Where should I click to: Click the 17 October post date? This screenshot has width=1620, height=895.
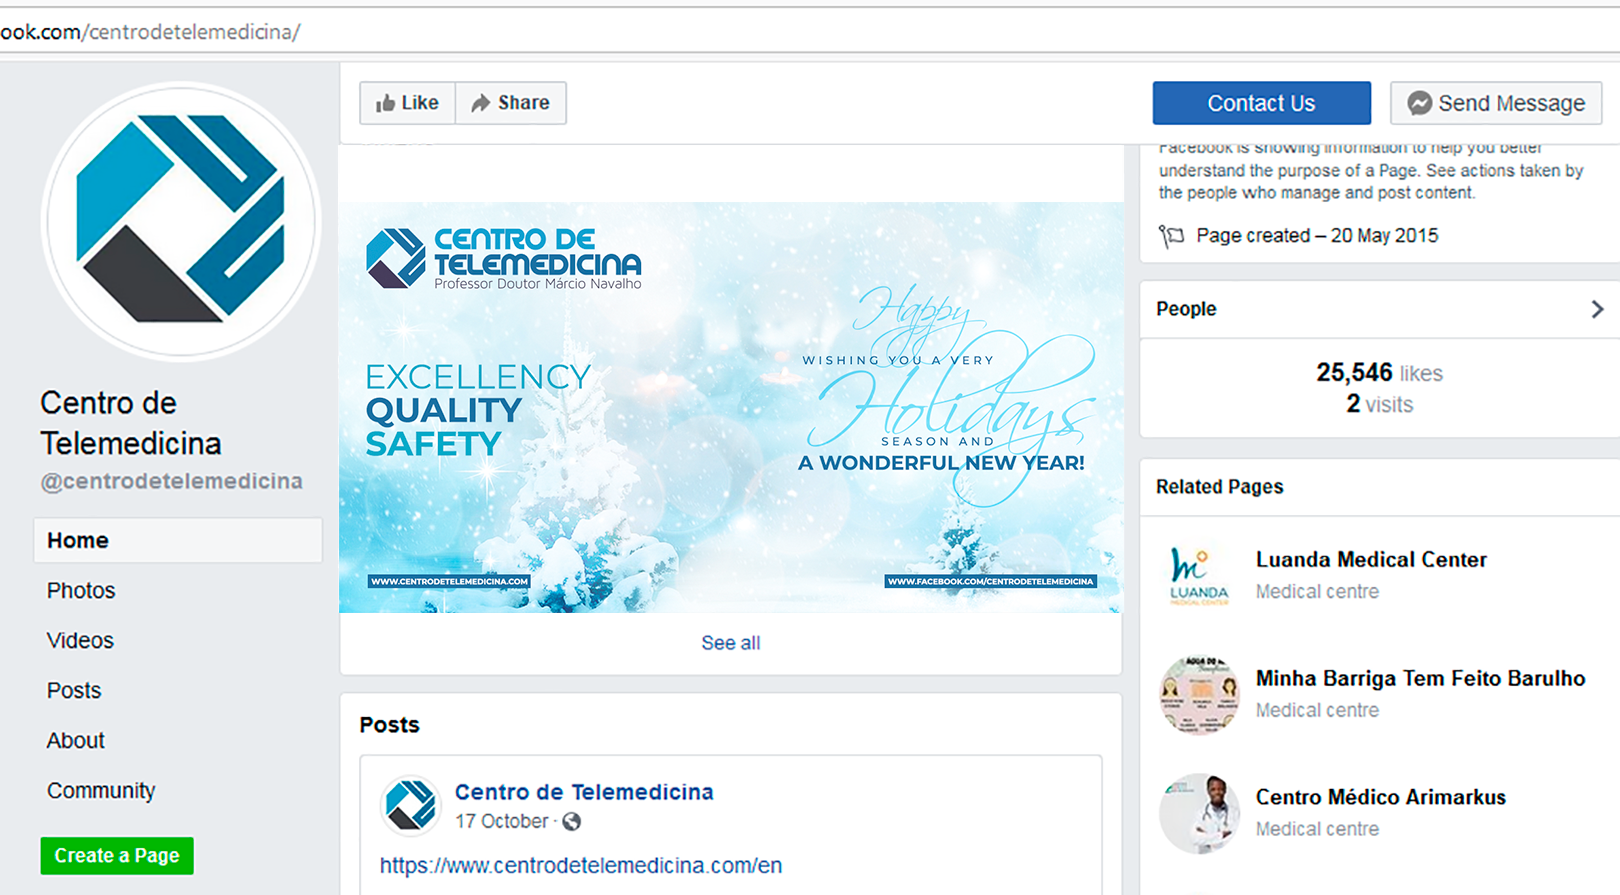(x=502, y=821)
